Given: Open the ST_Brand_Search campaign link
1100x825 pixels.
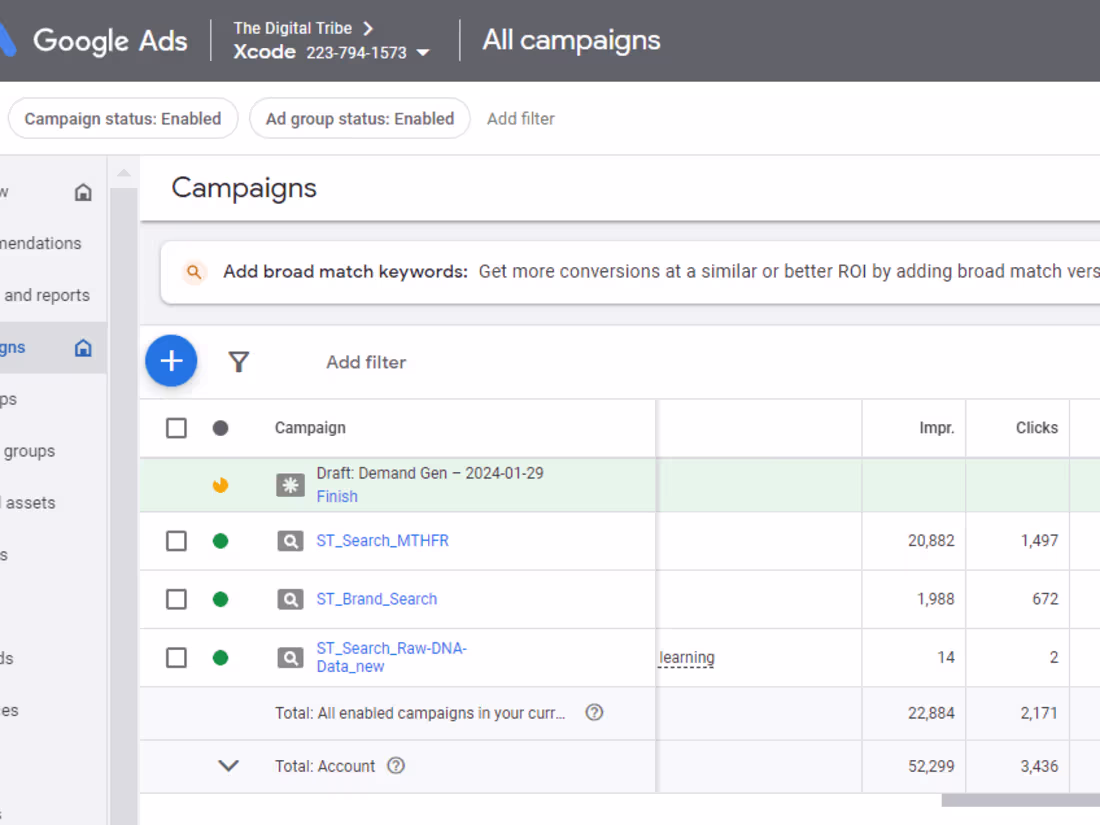Looking at the screenshot, I should tap(377, 599).
